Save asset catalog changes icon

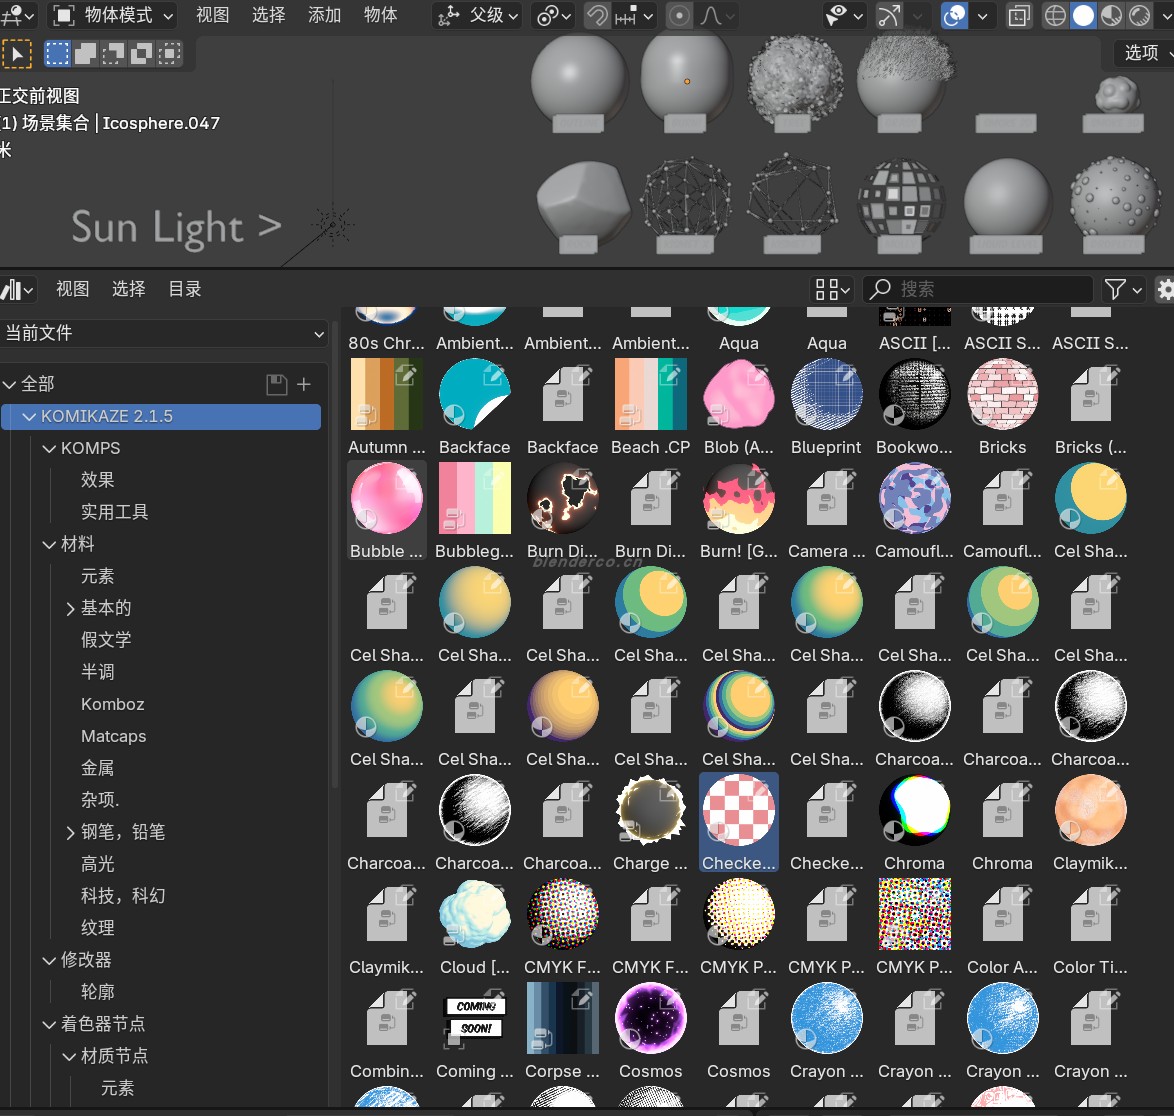pos(276,385)
